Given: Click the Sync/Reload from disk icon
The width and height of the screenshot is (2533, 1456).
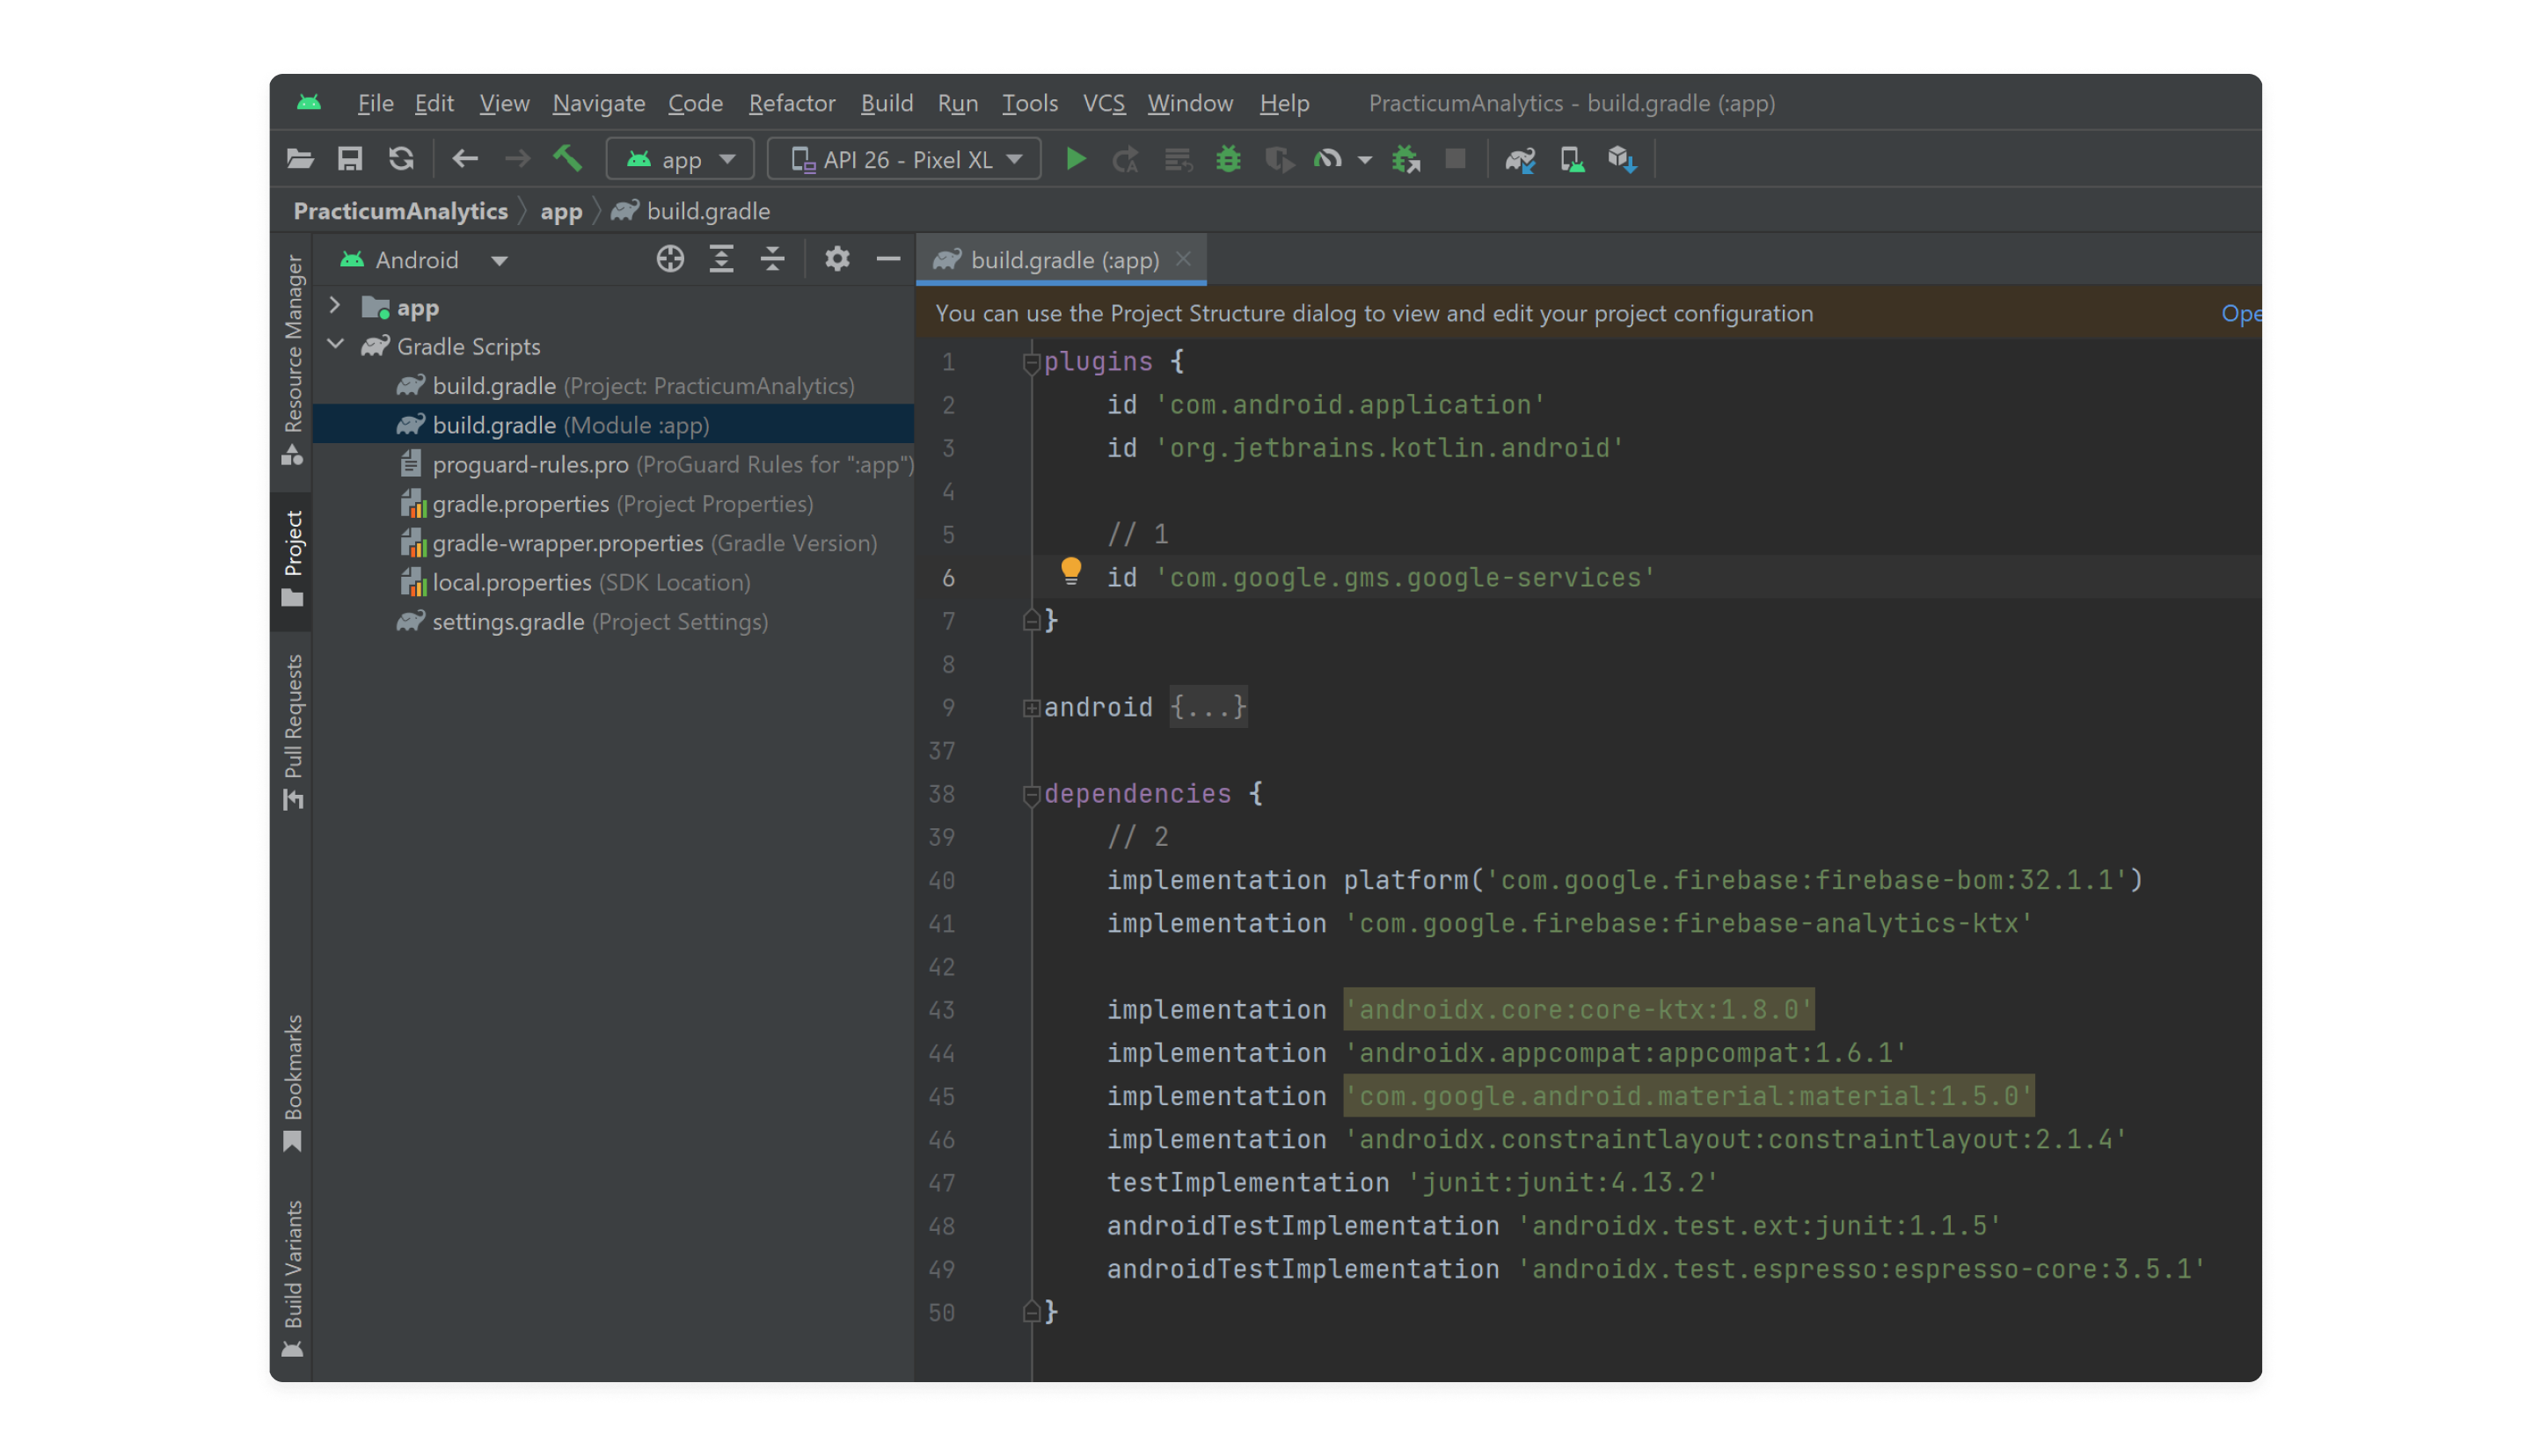Looking at the screenshot, I should point(401,159).
